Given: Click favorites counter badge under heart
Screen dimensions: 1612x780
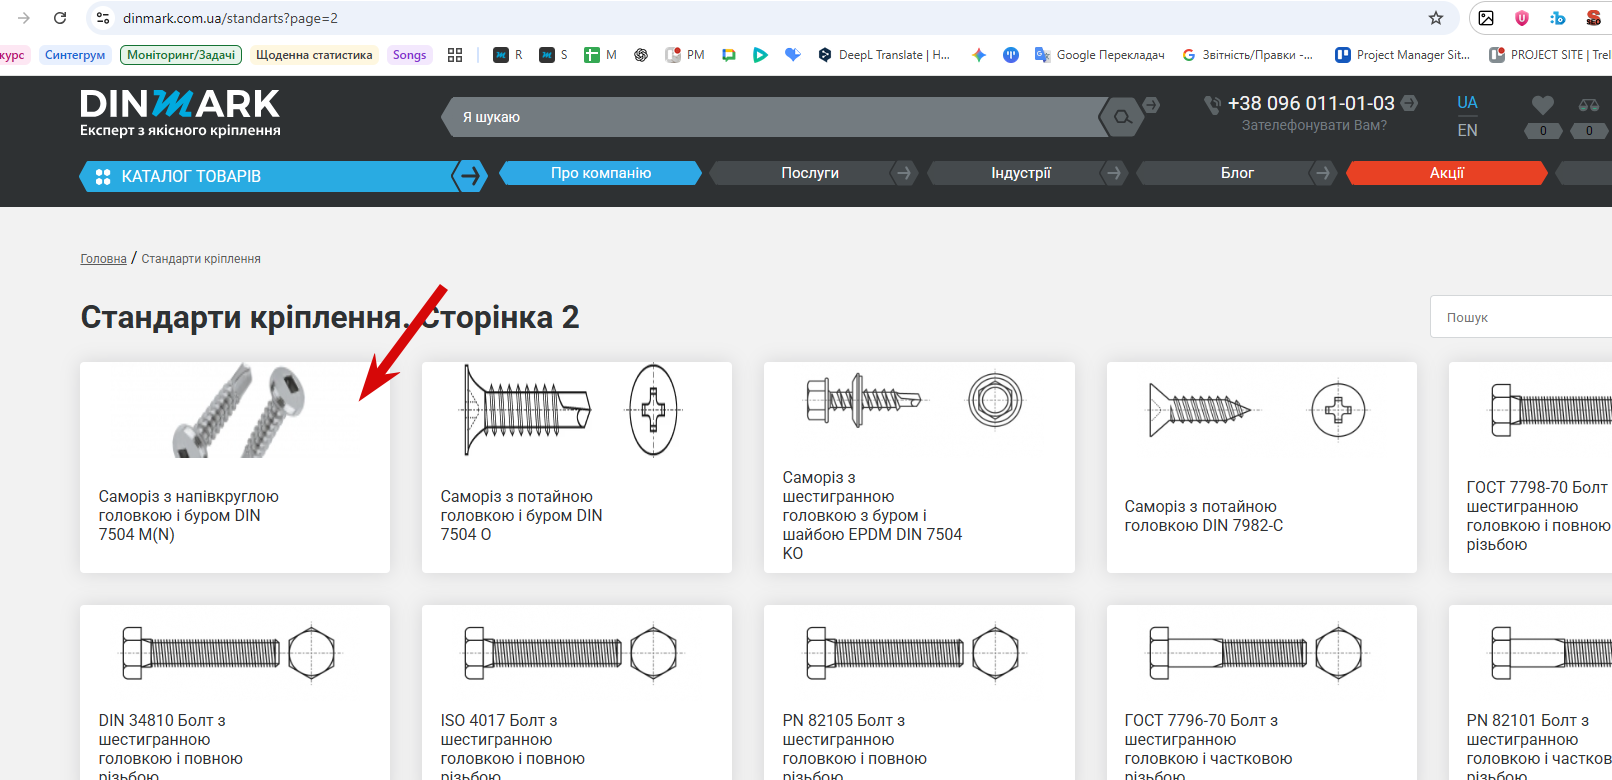Looking at the screenshot, I should (1543, 131).
